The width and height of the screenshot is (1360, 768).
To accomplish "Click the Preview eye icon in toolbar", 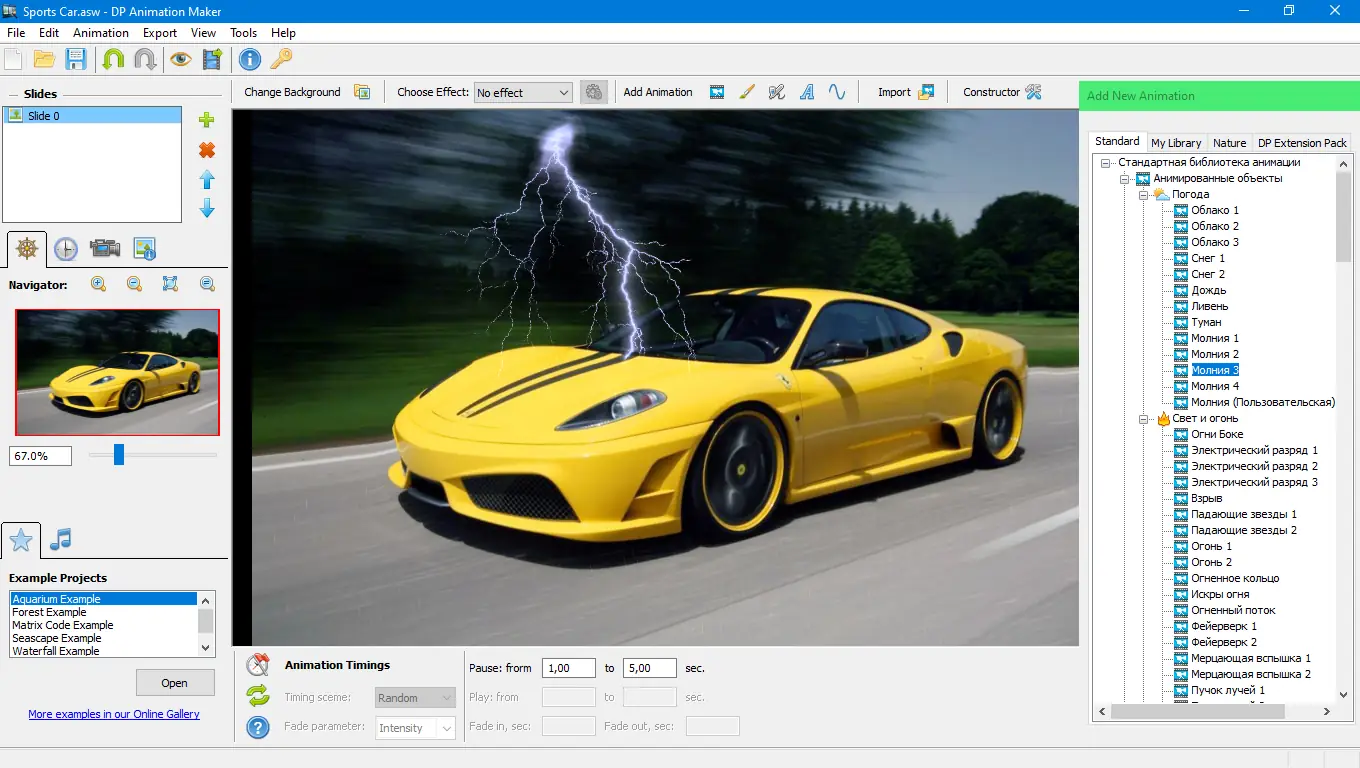I will 180,59.
